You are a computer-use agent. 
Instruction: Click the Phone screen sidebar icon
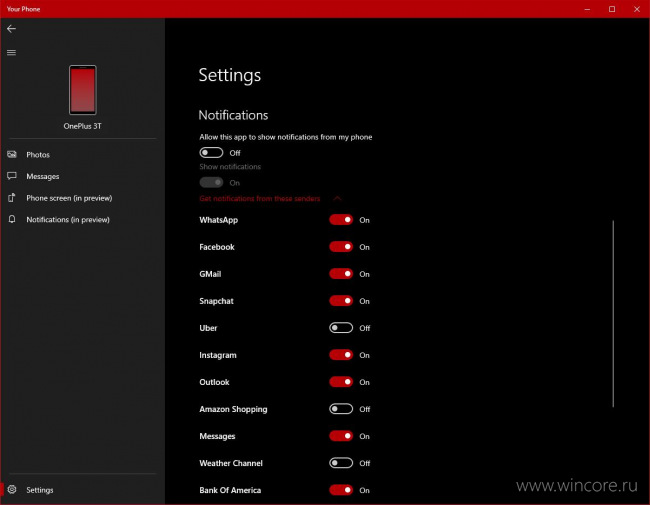pos(12,198)
